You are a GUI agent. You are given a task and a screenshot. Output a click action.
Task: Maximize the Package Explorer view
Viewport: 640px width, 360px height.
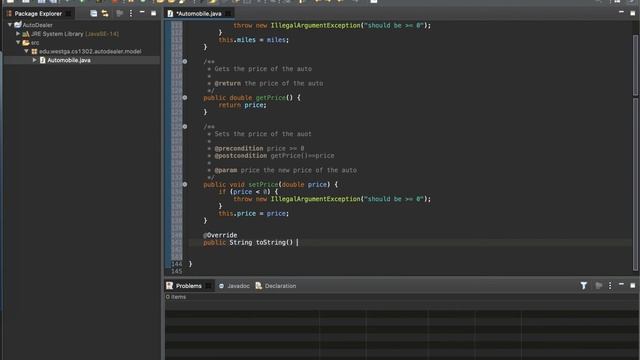[153, 13]
